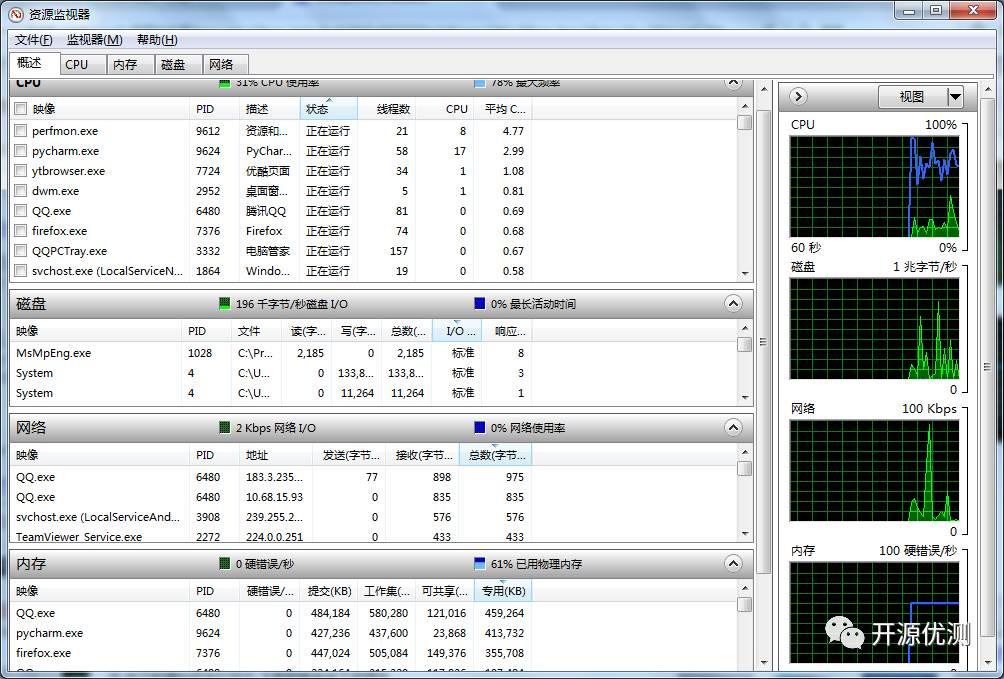Click the 视图 button
The width and height of the screenshot is (1004, 679).
(x=912, y=97)
